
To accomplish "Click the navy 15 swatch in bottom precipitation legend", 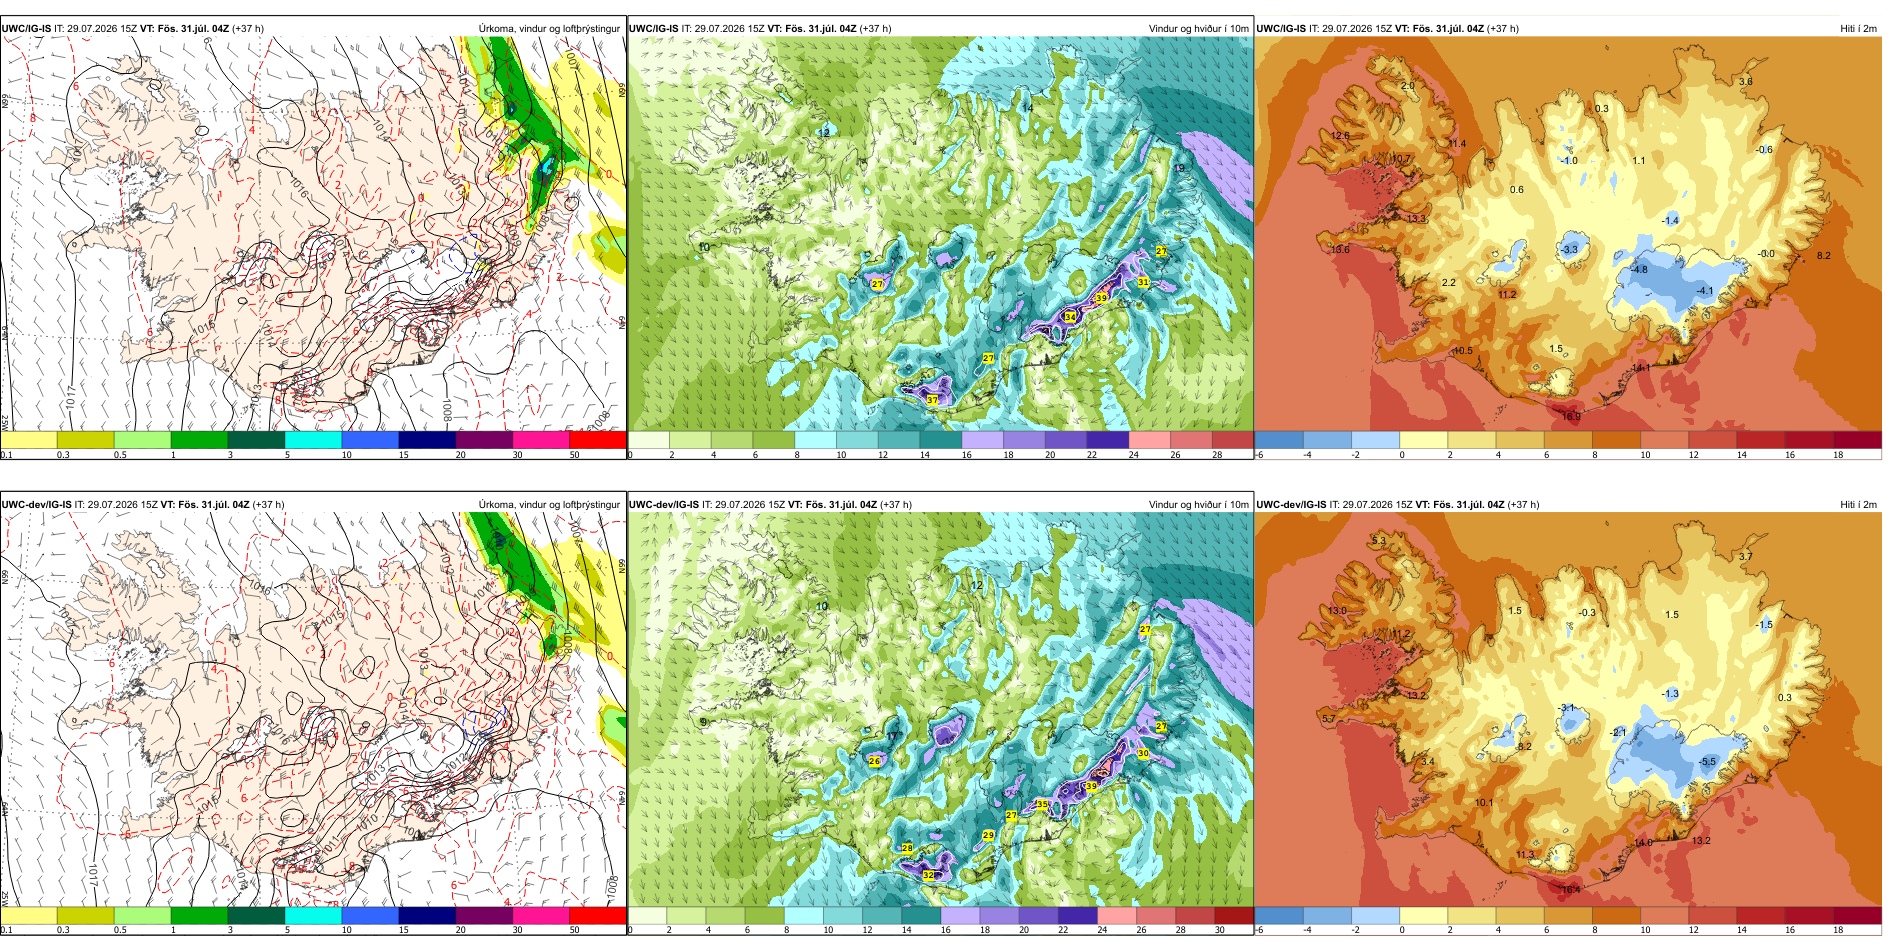I will [x=427, y=915].
